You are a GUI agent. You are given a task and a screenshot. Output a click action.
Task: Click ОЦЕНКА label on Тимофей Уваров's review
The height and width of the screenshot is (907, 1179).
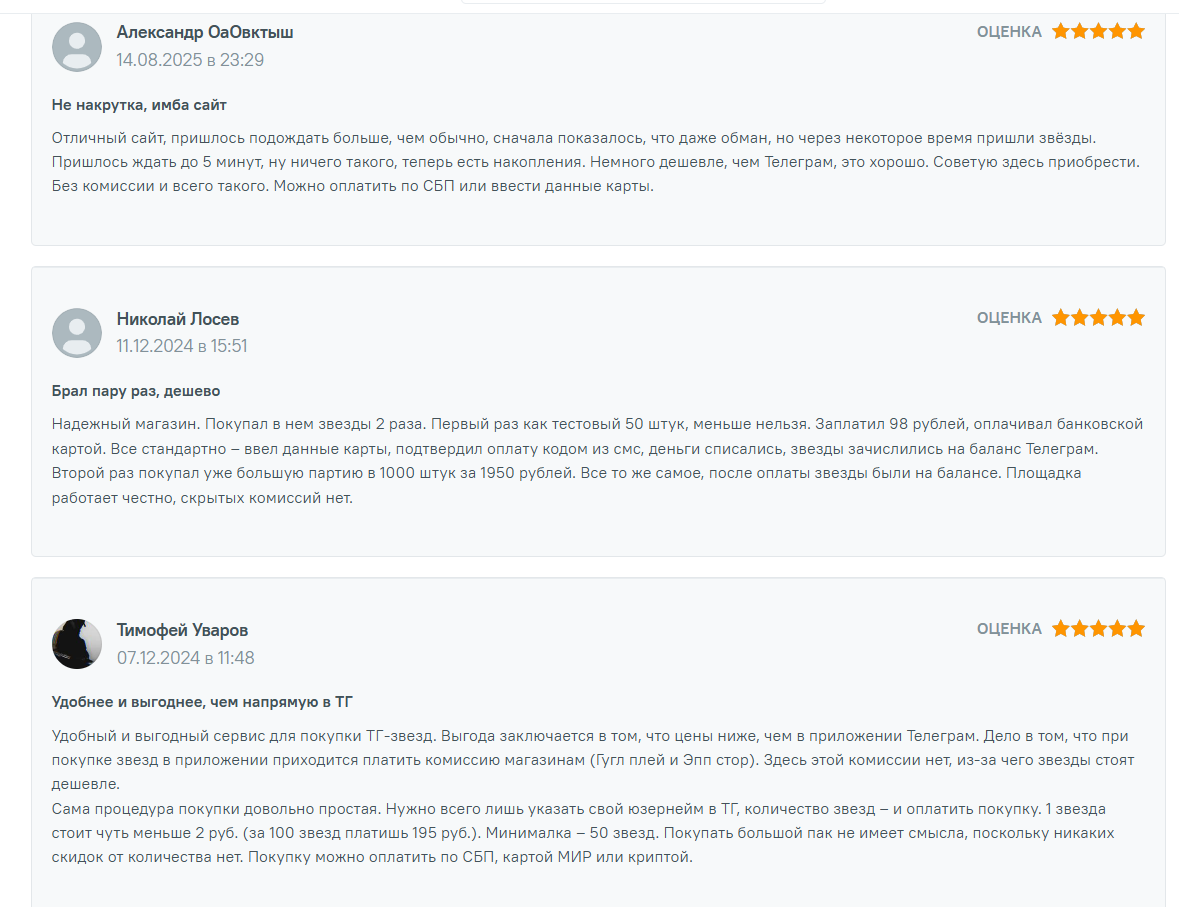pyautogui.click(x=1009, y=629)
